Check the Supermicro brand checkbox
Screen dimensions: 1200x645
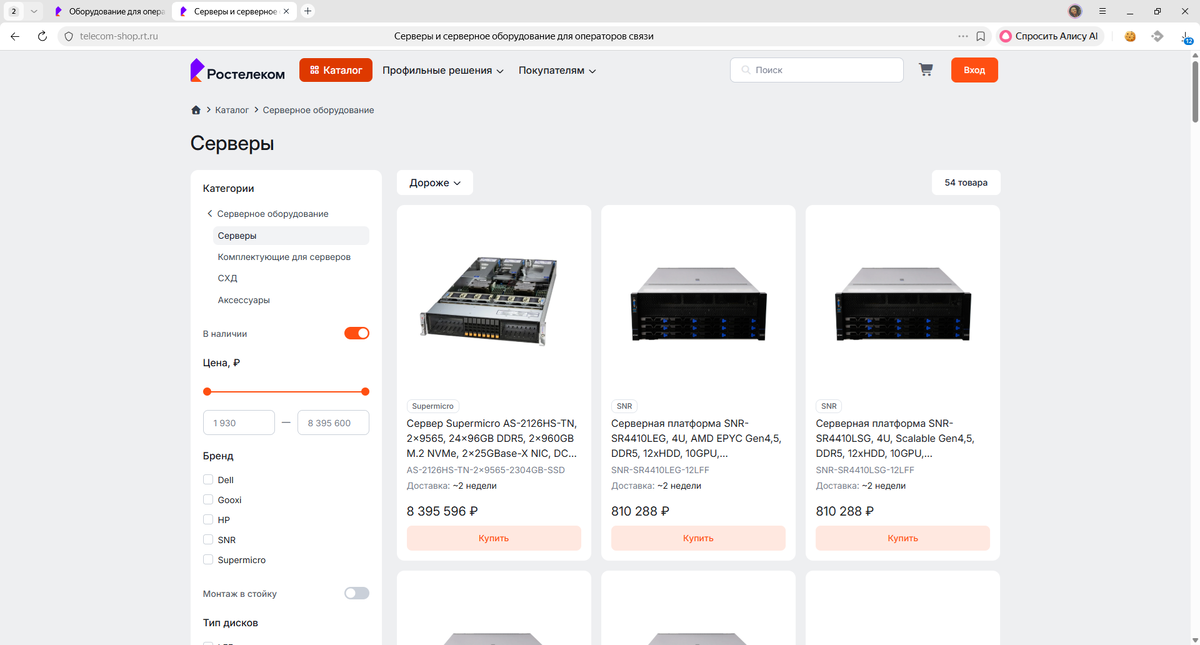coord(208,560)
